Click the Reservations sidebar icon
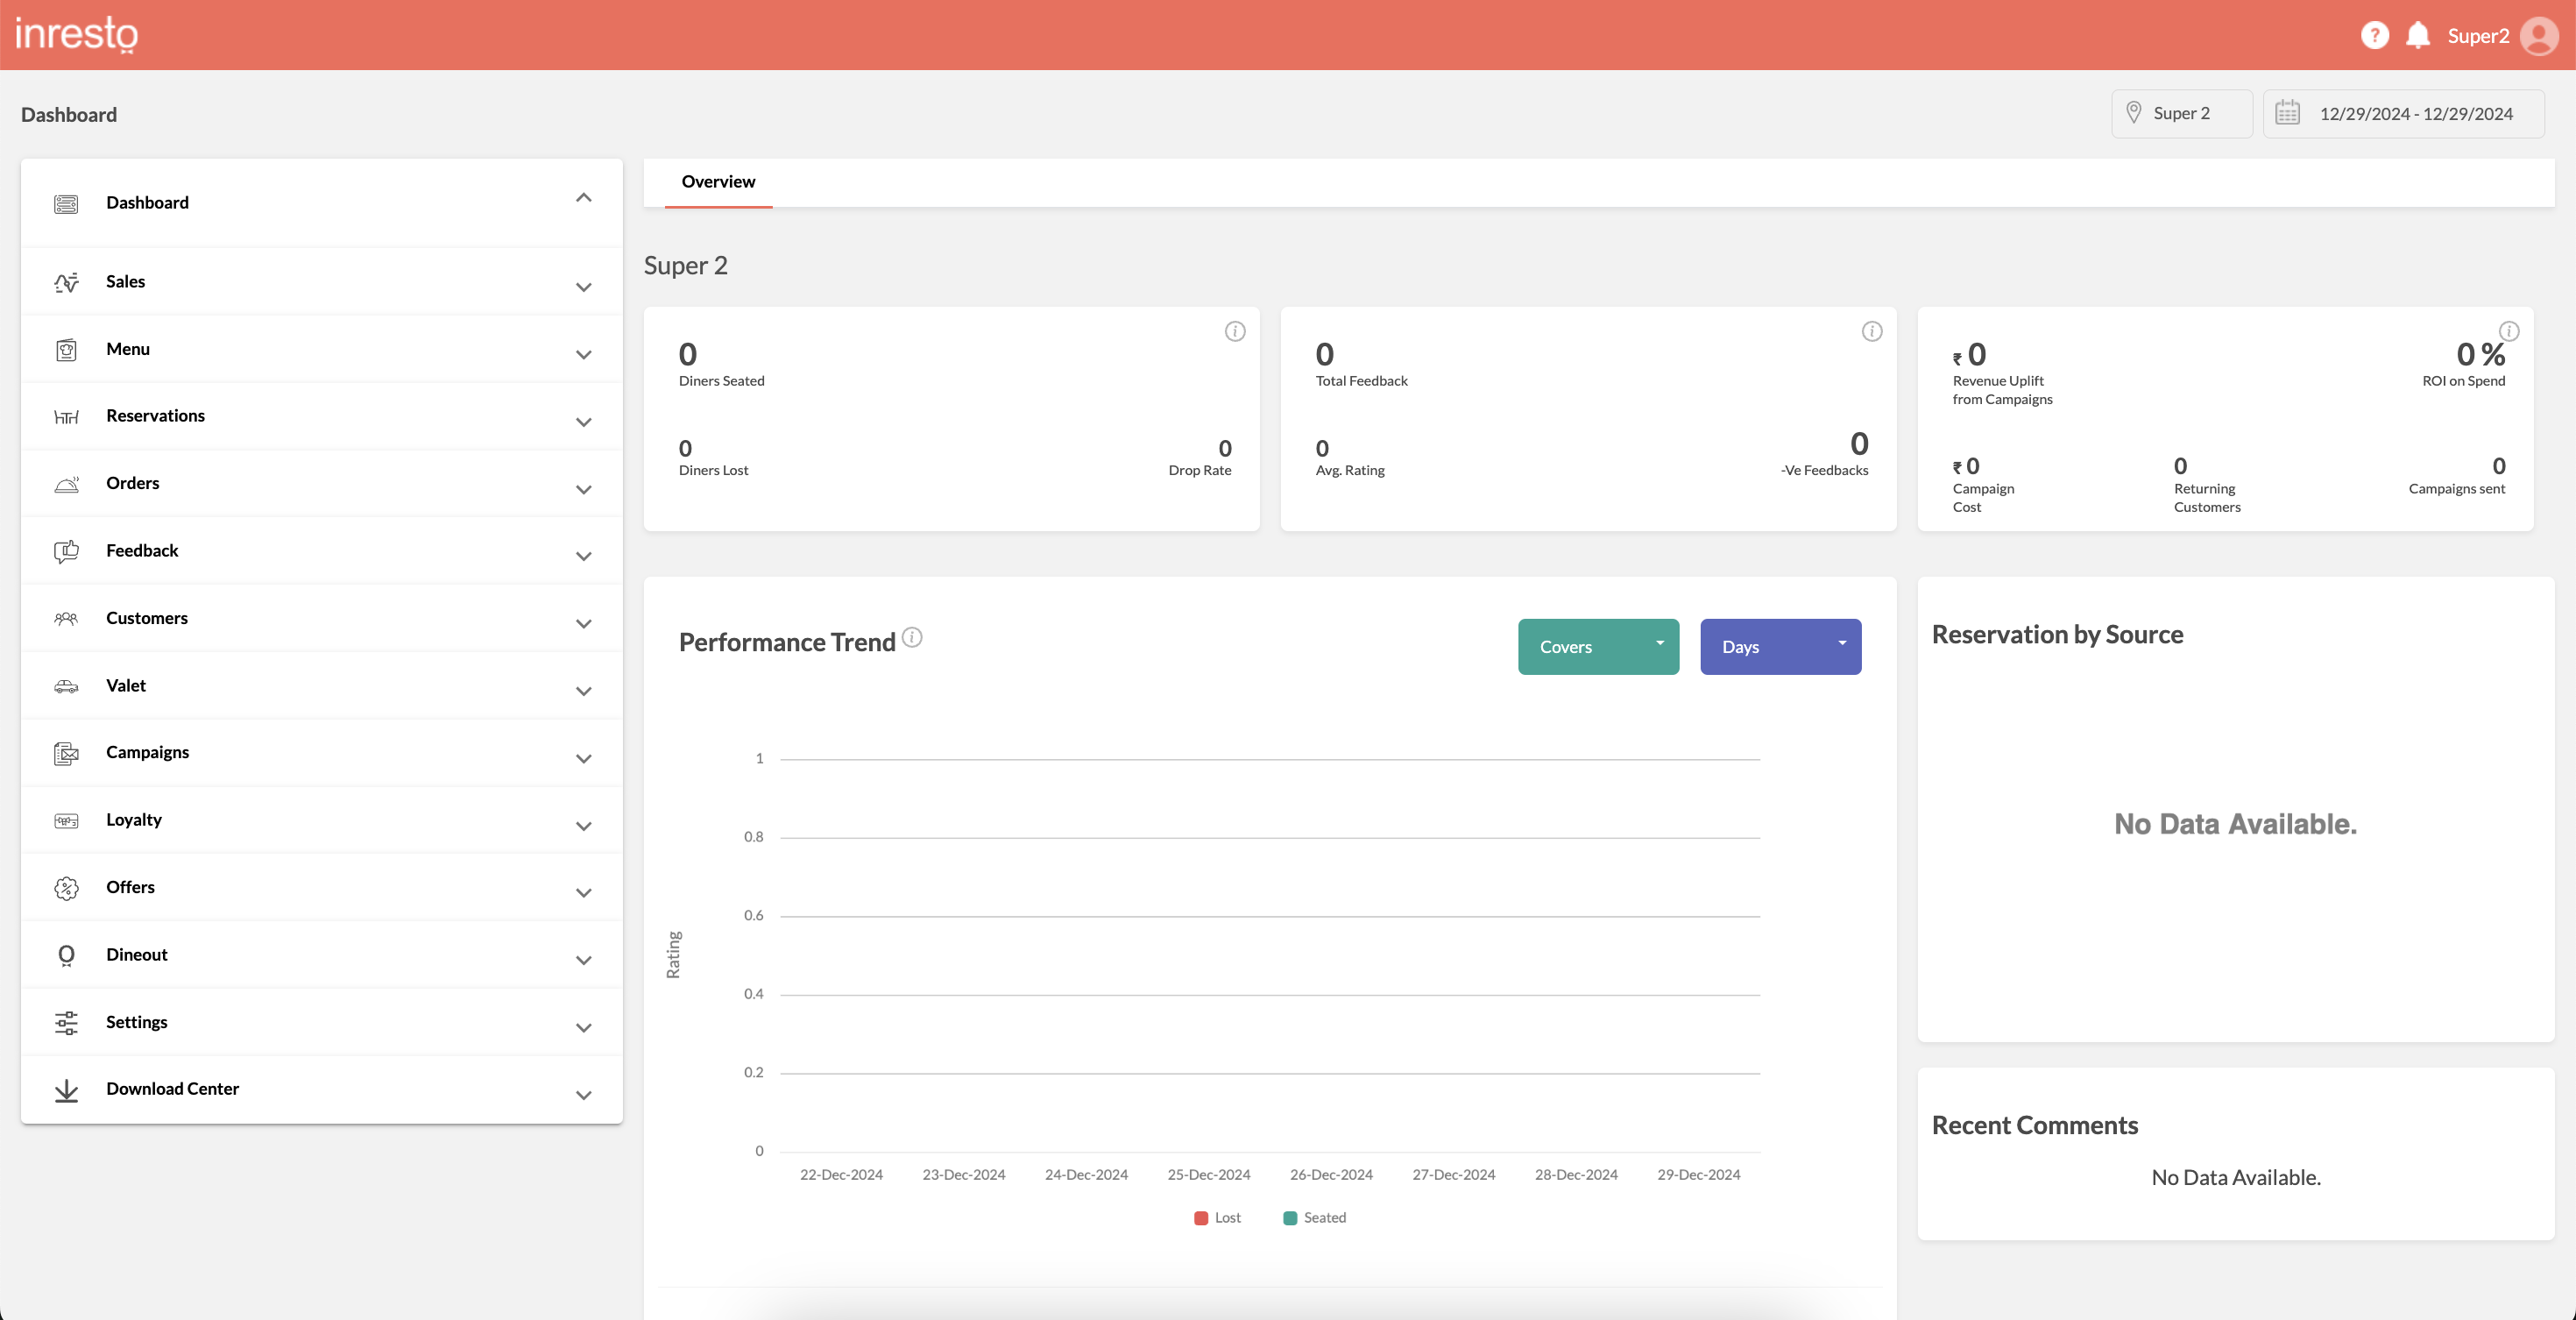2576x1320 pixels. (x=66, y=417)
